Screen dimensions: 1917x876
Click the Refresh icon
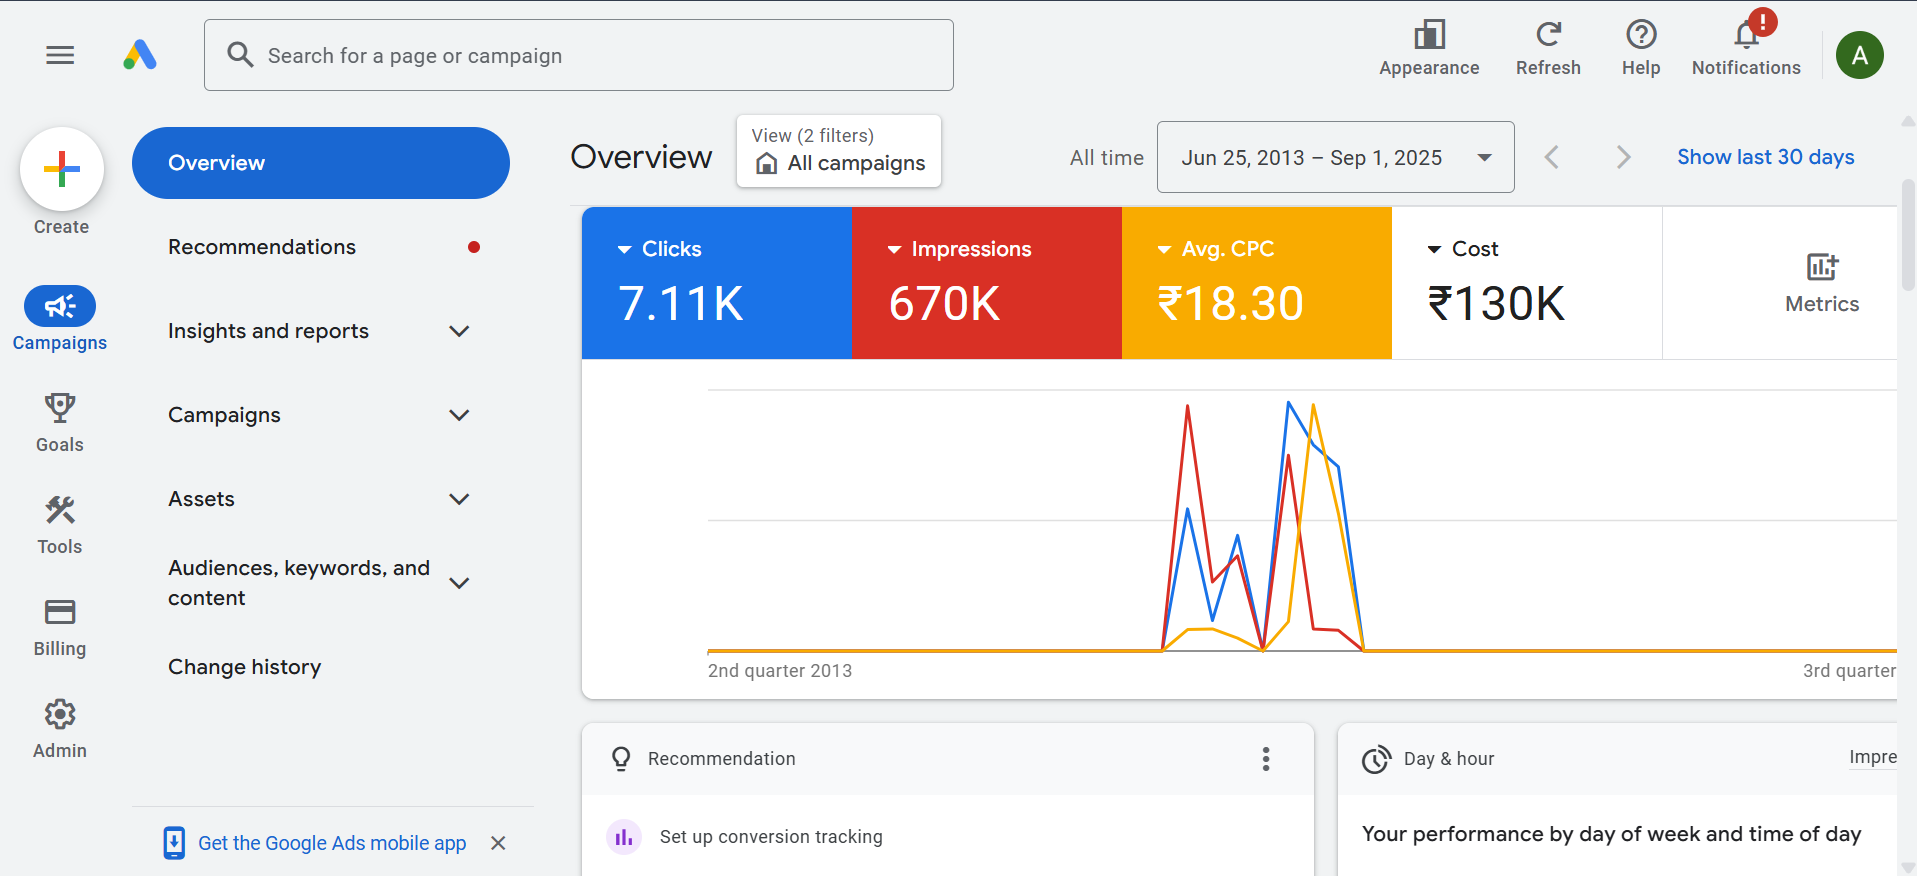coord(1548,48)
